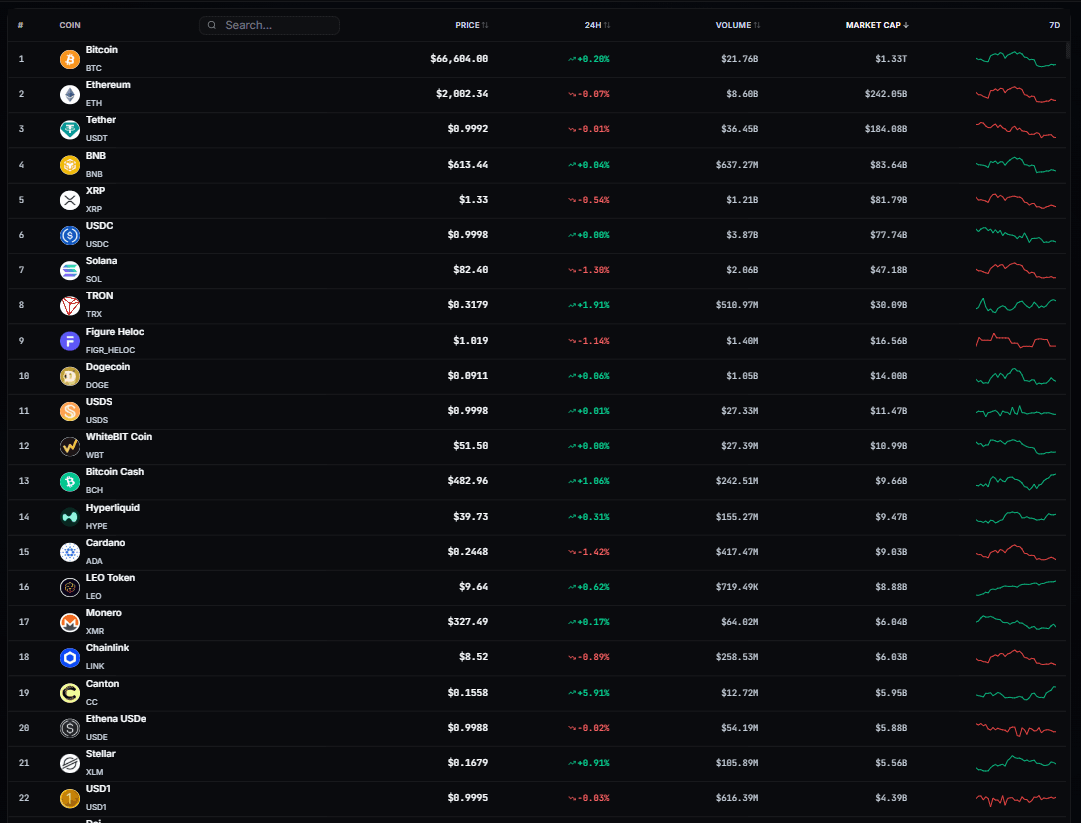The image size is (1081, 823).
Task: Open the Solana coin name link
Action: pos(101,261)
